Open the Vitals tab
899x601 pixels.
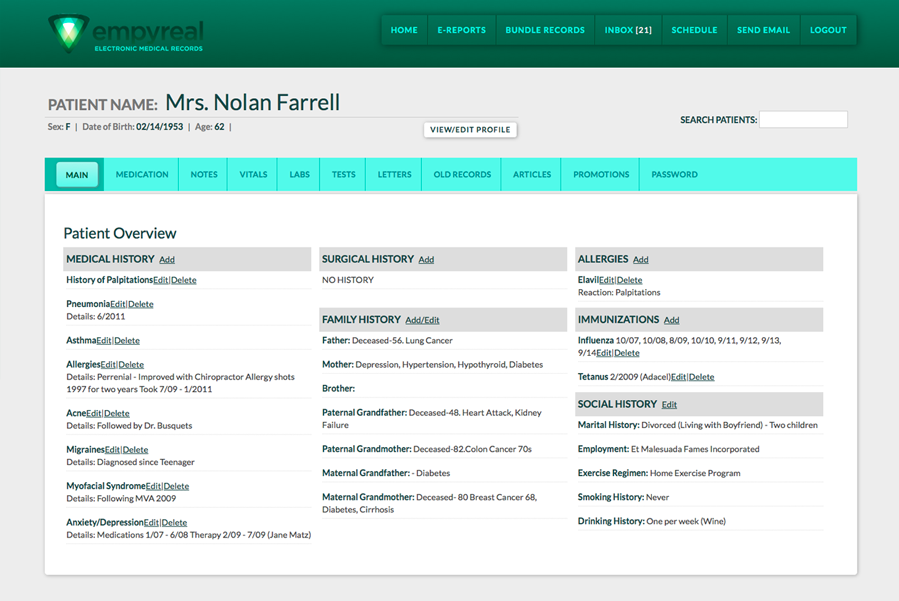[x=253, y=174]
